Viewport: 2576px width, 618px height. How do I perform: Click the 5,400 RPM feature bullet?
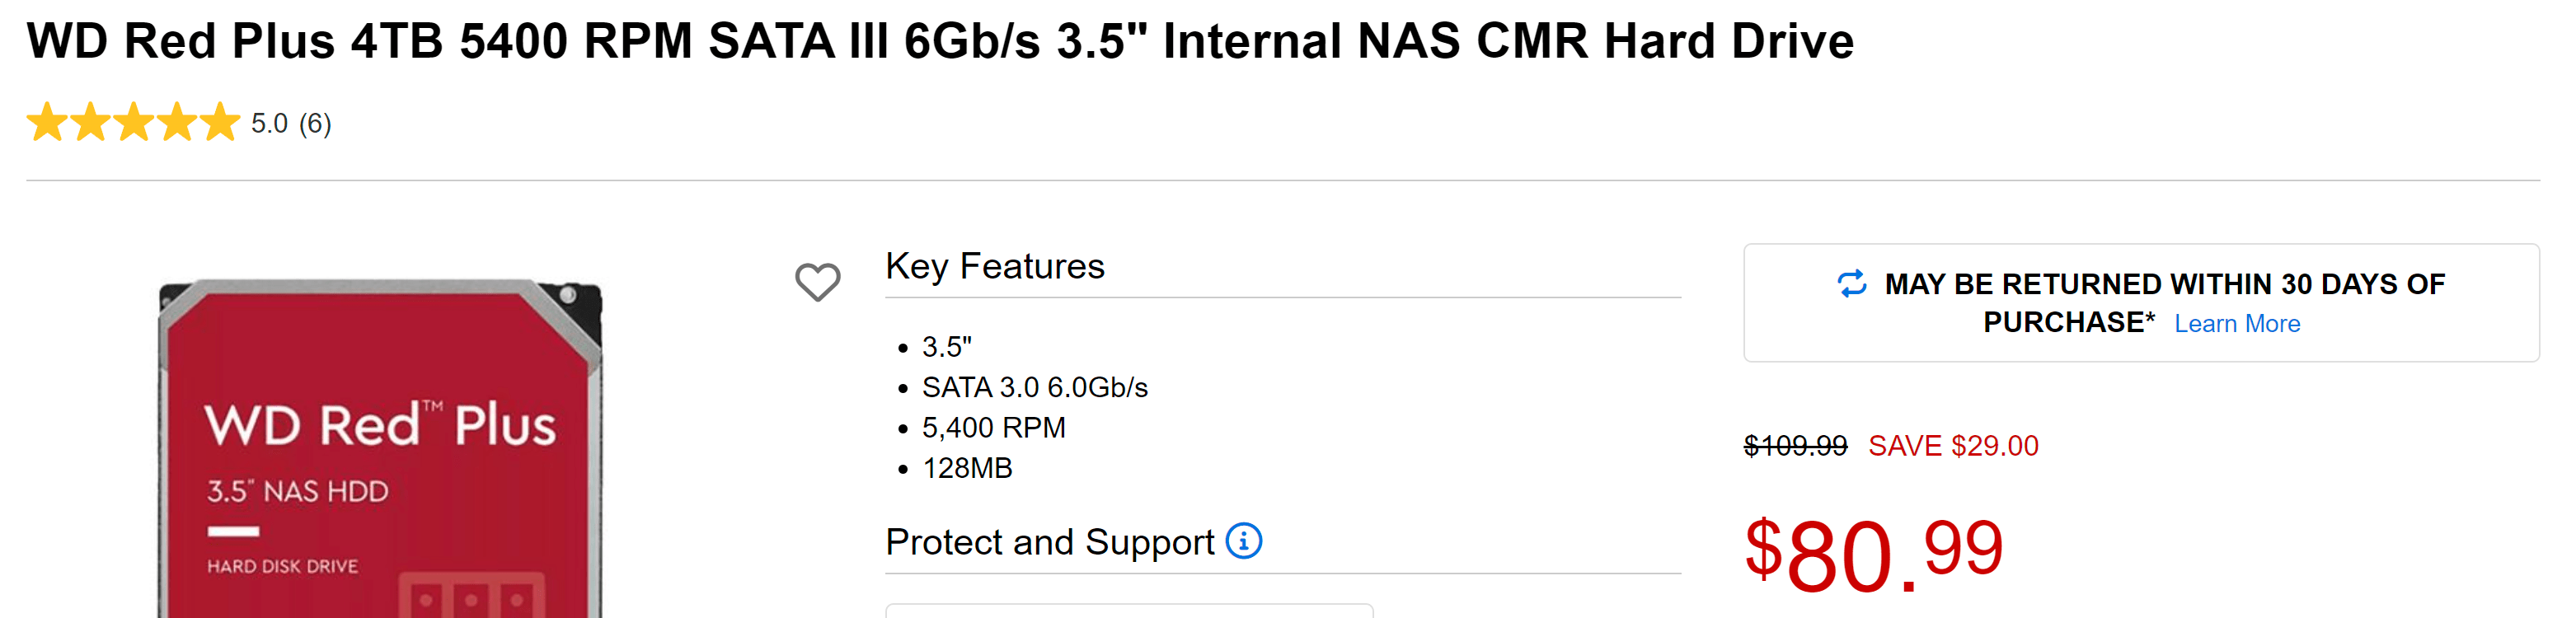pos(993,428)
